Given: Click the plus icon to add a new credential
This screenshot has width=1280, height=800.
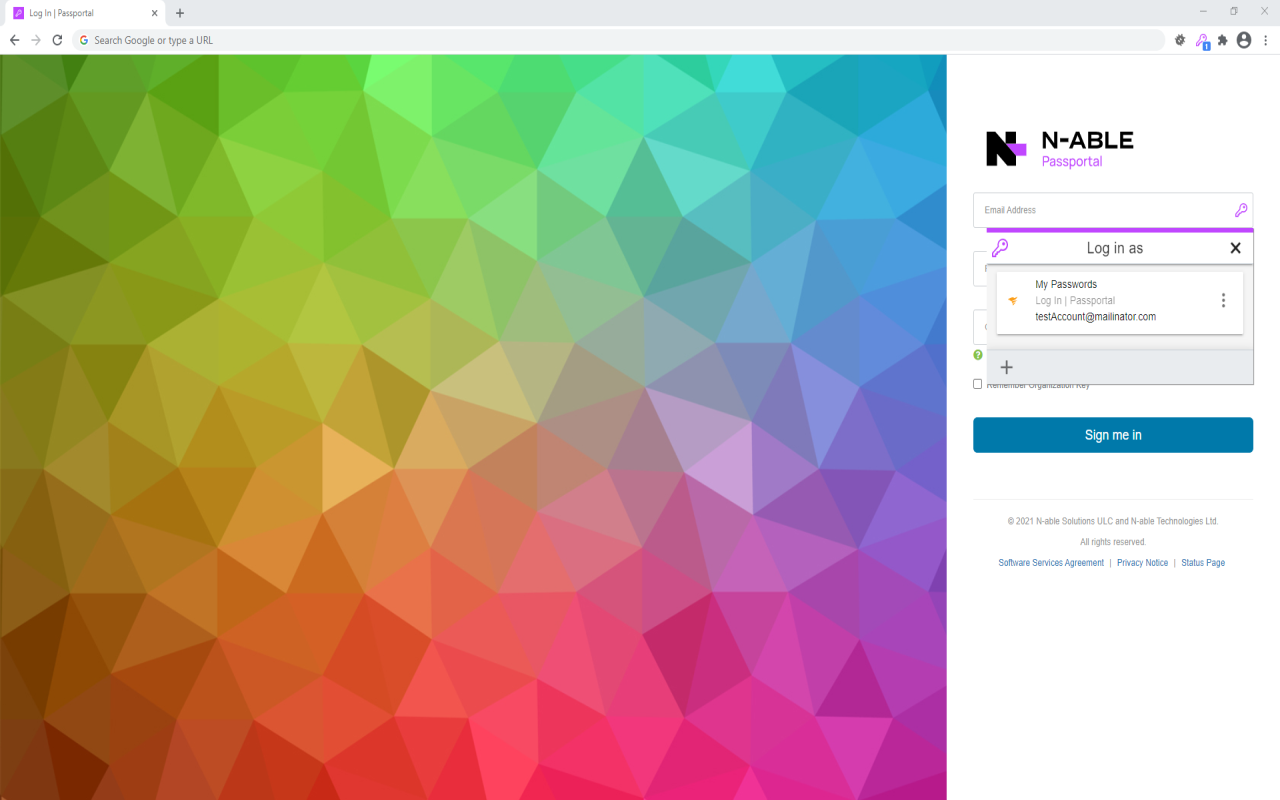Looking at the screenshot, I should click(1006, 367).
